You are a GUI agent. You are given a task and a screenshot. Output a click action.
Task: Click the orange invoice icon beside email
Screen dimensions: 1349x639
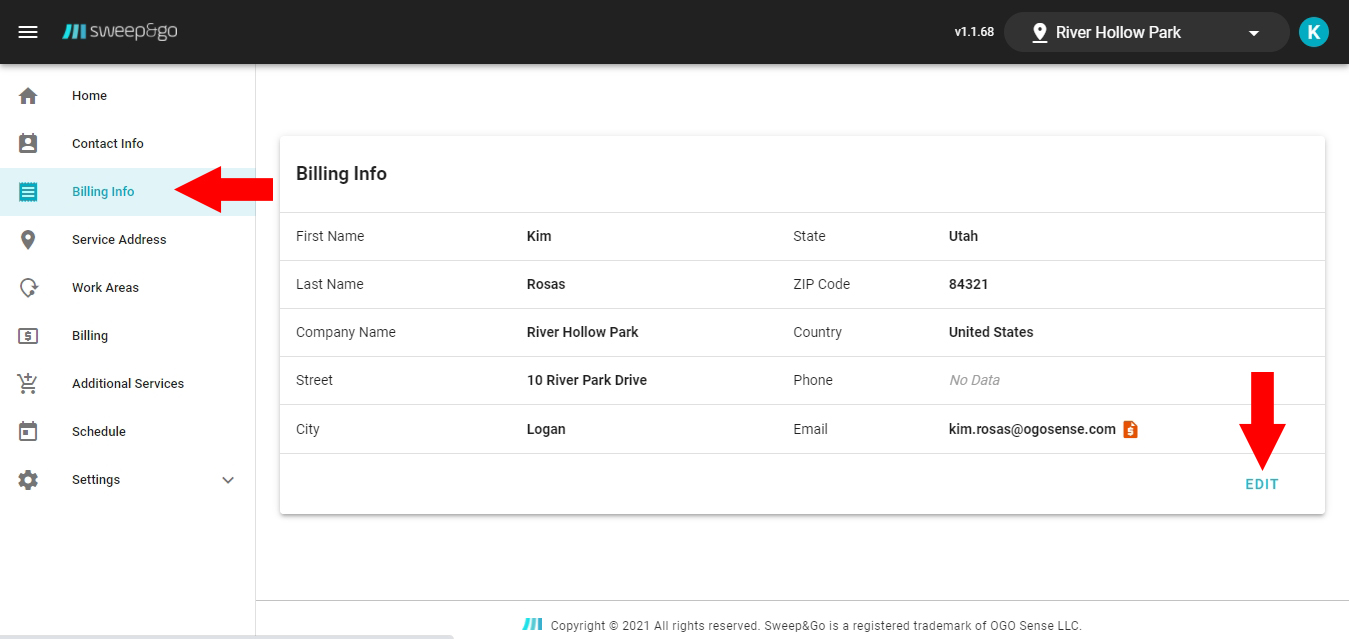pos(1130,429)
